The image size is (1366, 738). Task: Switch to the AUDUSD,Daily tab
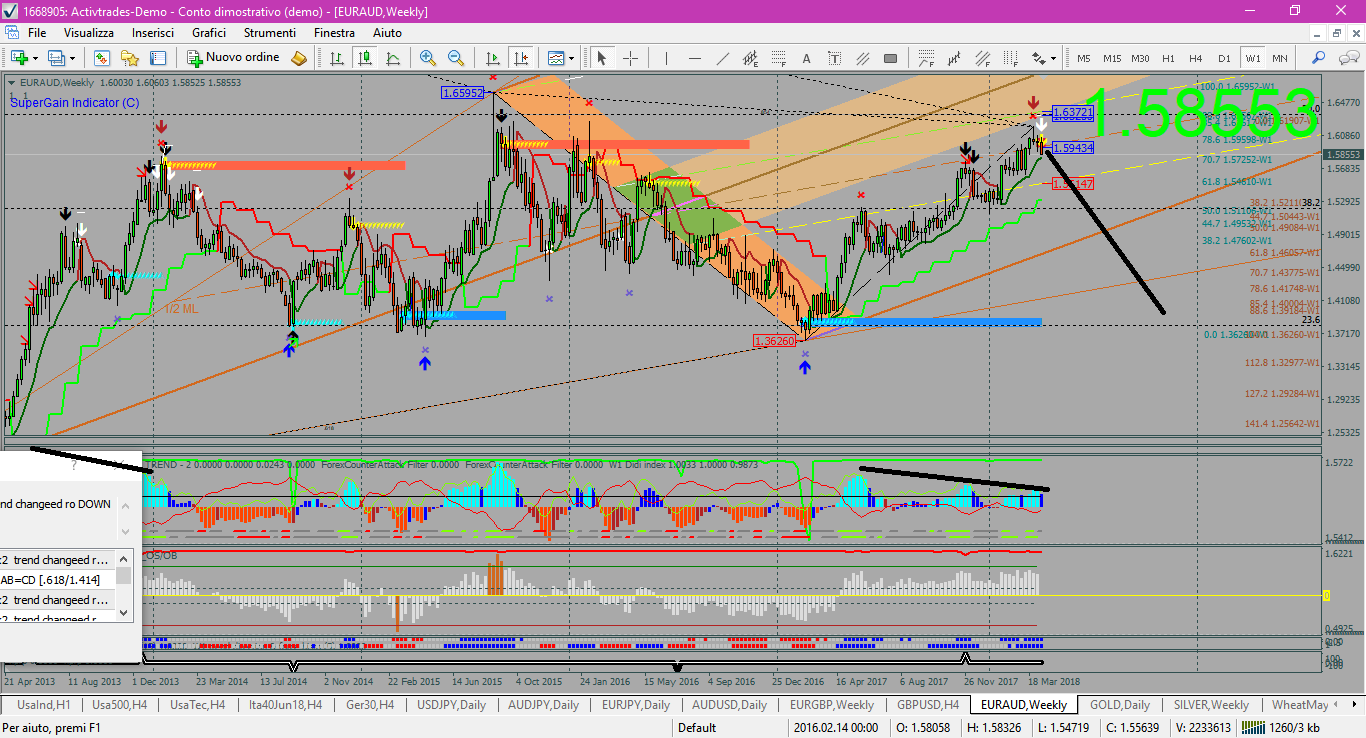click(x=729, y=705)
